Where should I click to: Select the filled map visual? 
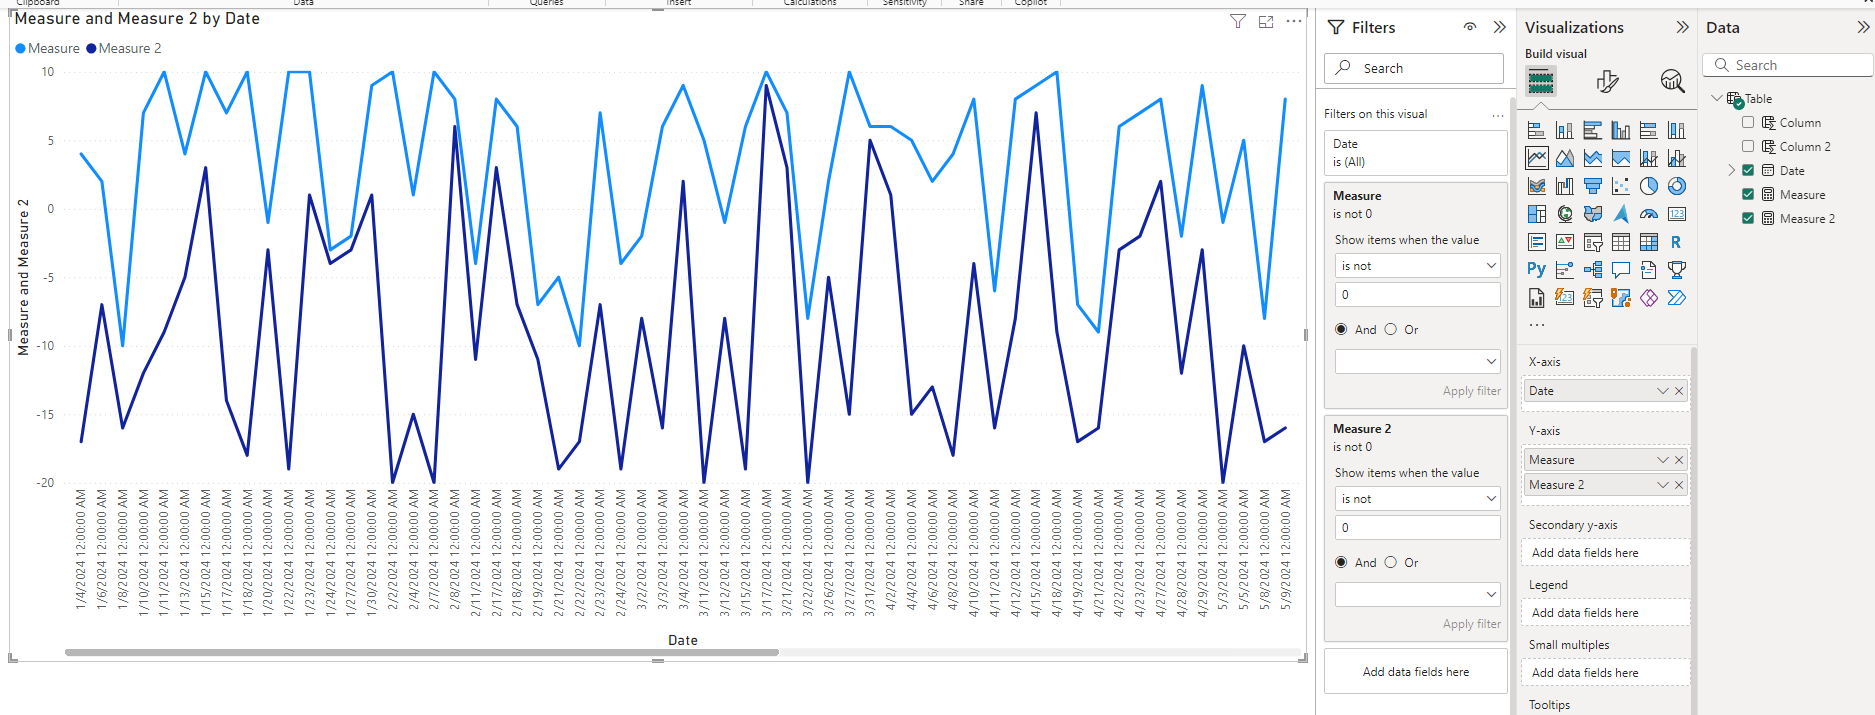click(1593, 214)
